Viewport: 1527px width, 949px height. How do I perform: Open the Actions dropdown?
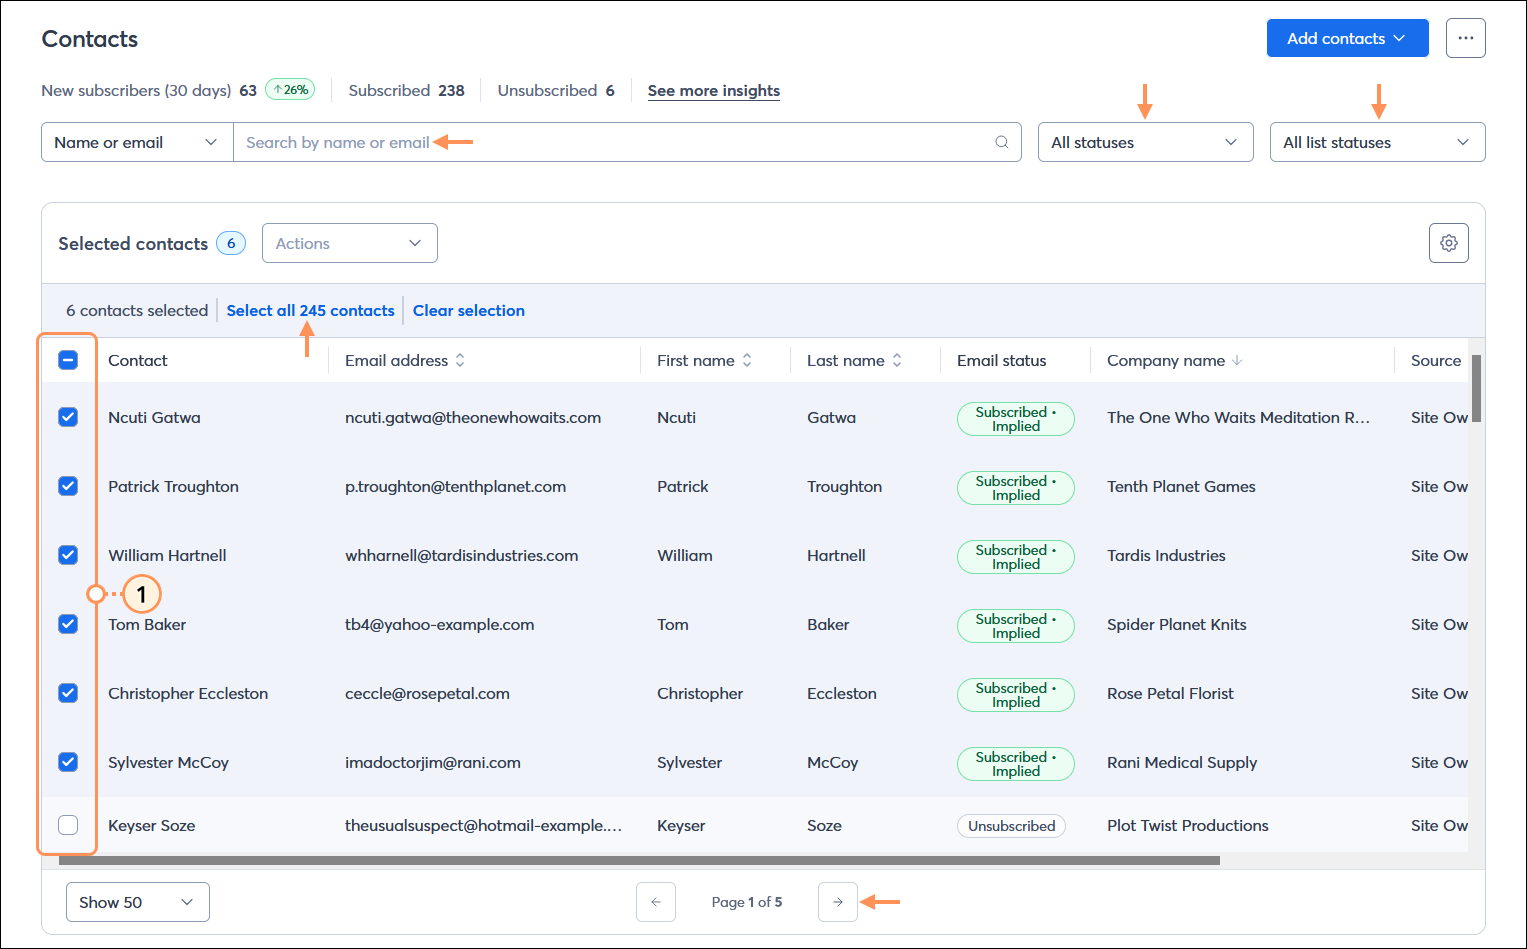point(349,243)
